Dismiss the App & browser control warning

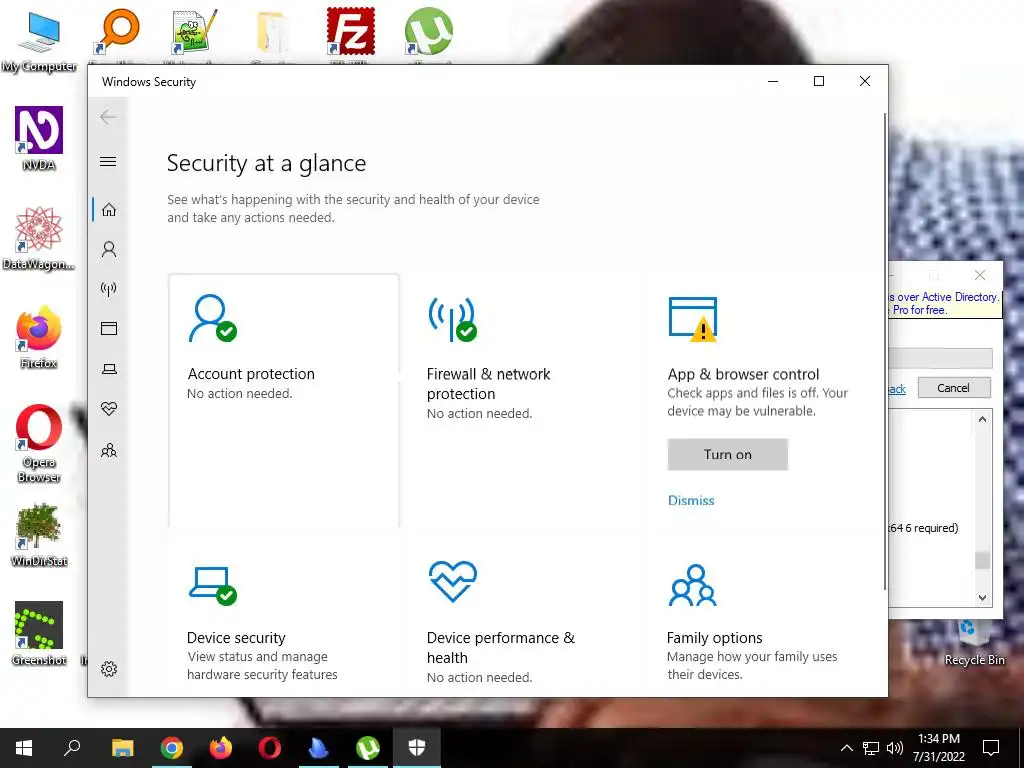[x=691, y=500]
